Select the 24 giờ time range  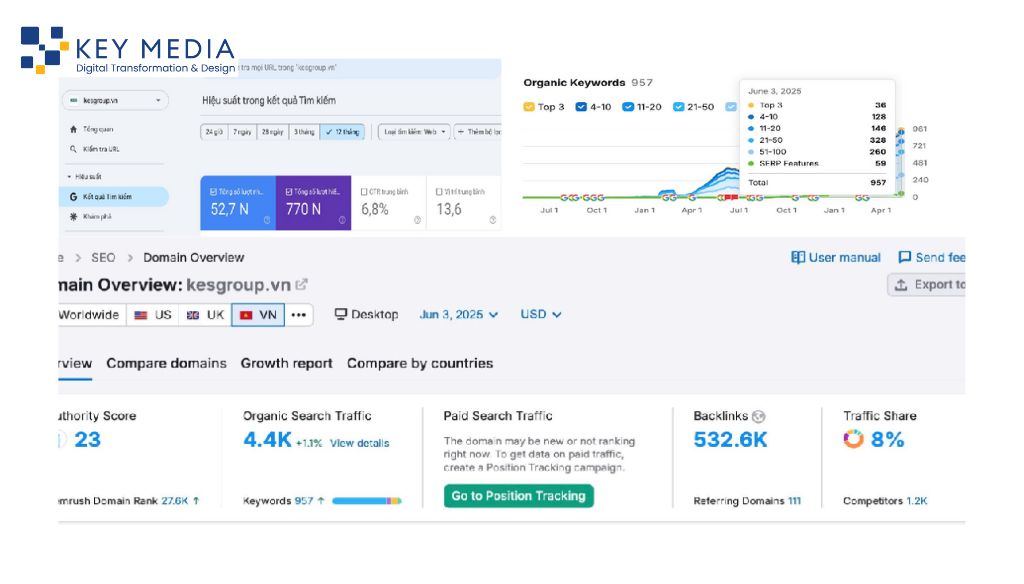[214, 132]
